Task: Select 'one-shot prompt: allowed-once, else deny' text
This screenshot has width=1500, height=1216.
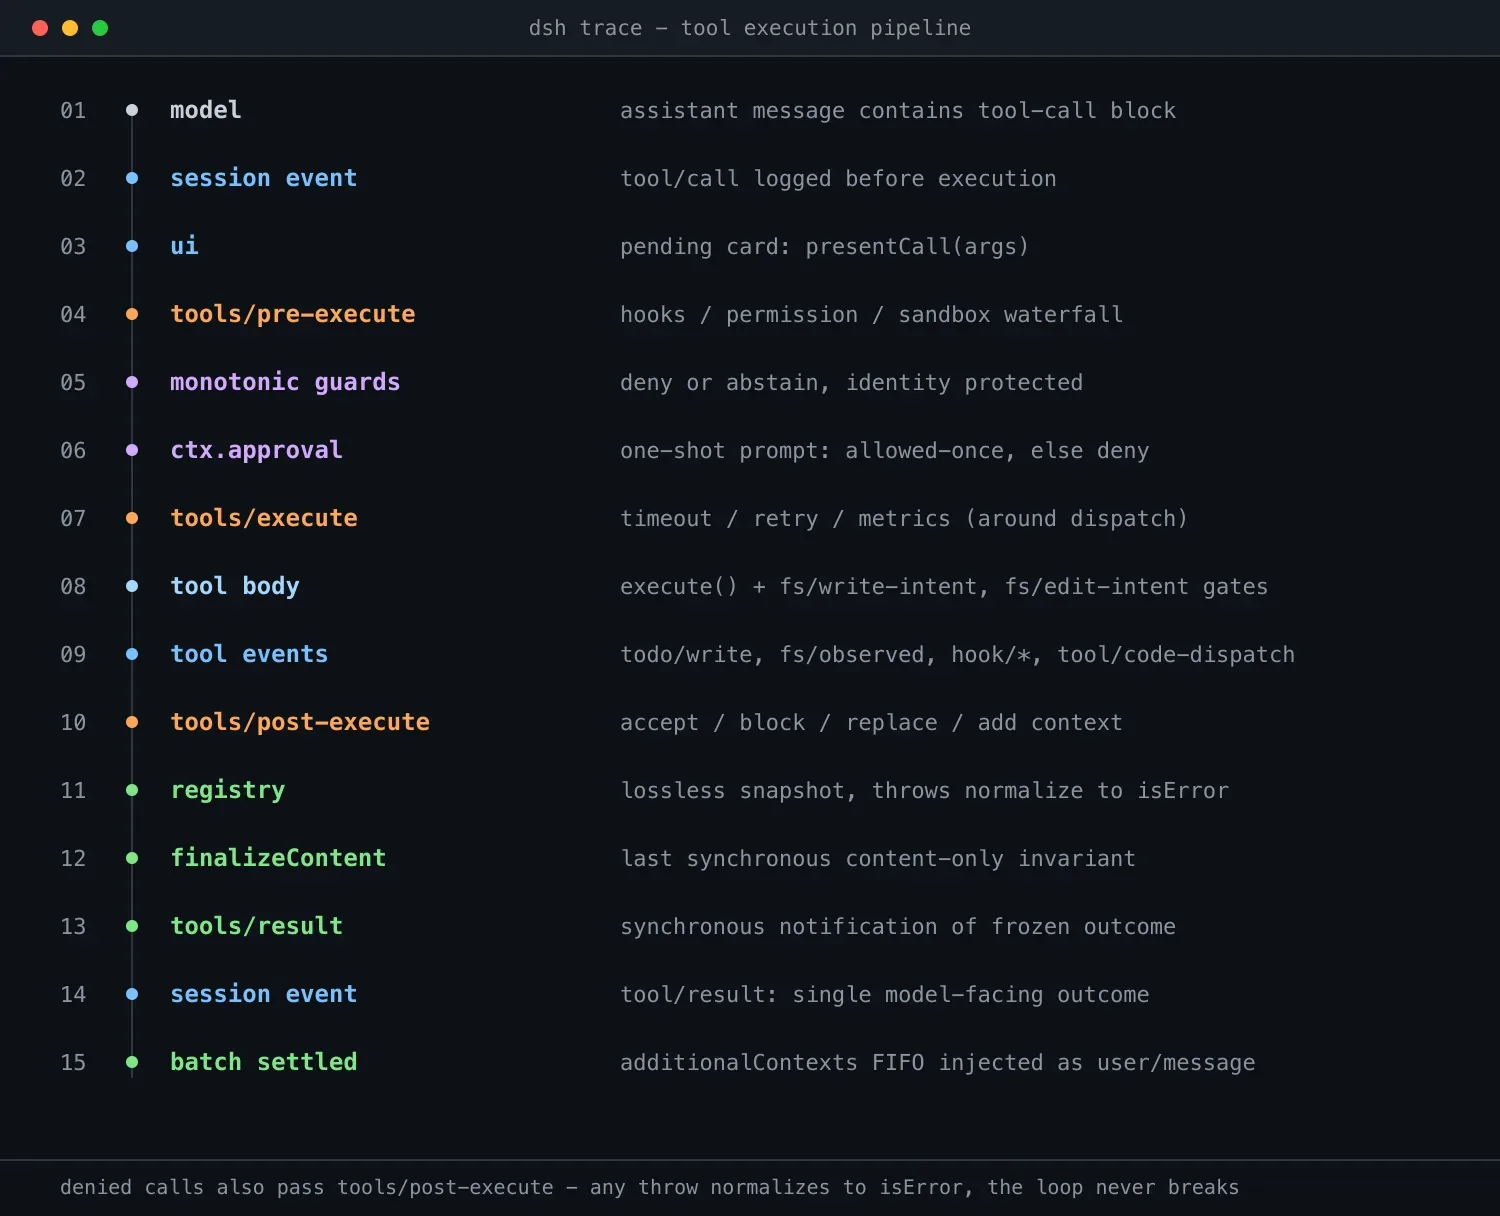Action: pos(885,451)
